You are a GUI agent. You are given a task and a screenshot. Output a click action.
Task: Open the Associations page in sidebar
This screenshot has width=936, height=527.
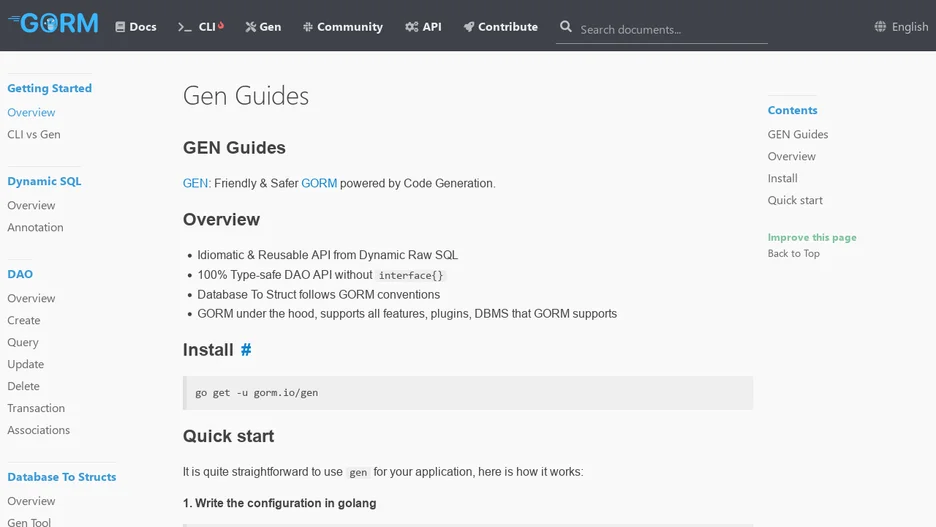click(x=38, y=430)
